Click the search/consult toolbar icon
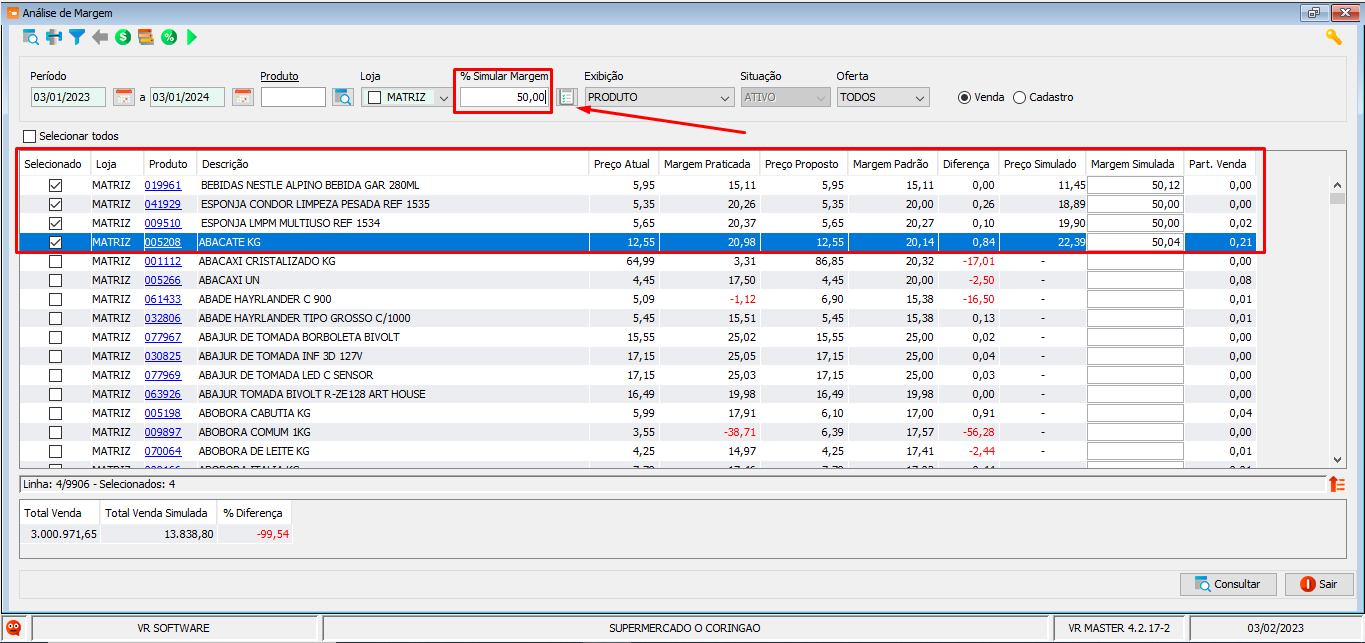This screenshot has width=1365, height=643. [31, 37]
